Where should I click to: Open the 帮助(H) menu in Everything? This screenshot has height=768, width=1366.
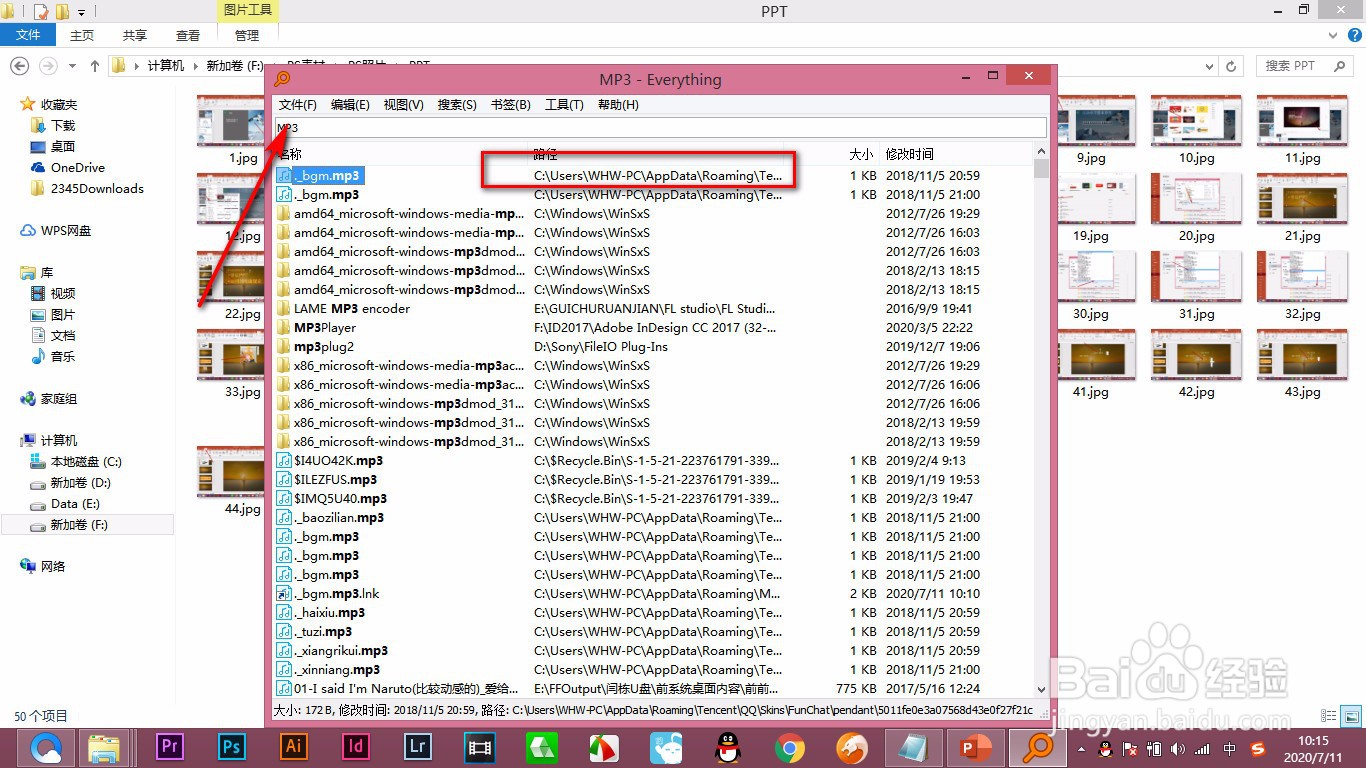tap(618, 105)
